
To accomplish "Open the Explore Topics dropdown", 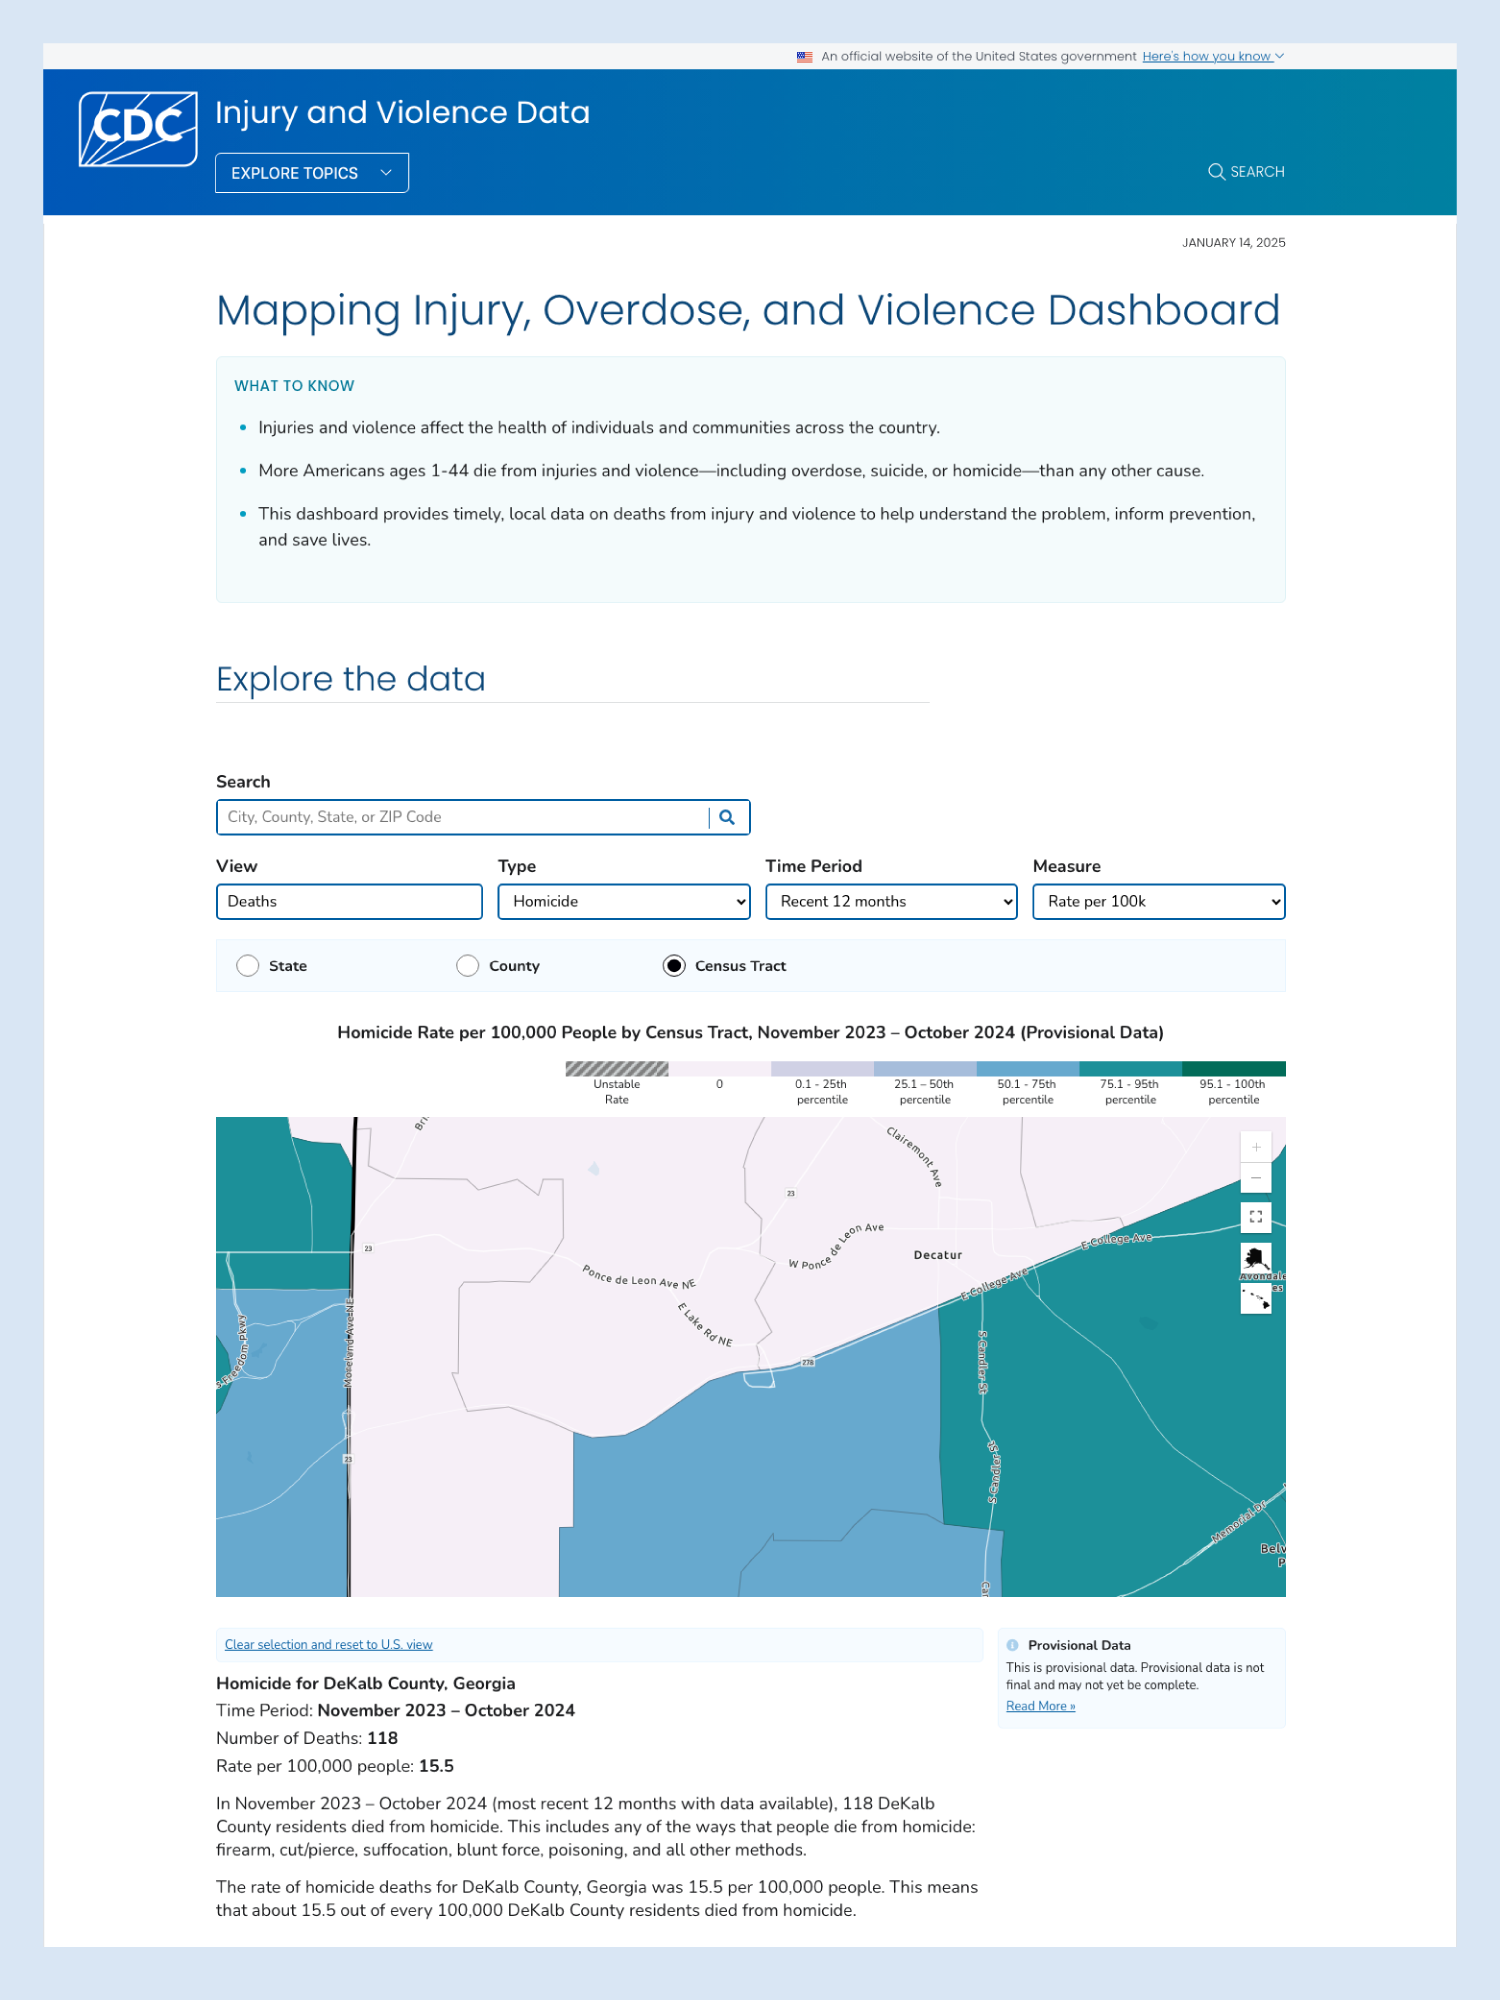I will coord(312,173).
